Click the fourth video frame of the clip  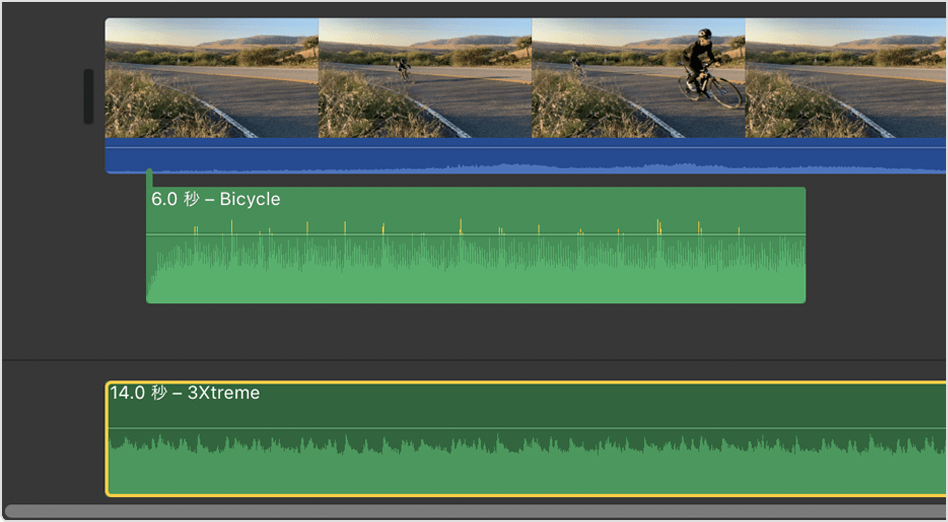pos(846,78)
